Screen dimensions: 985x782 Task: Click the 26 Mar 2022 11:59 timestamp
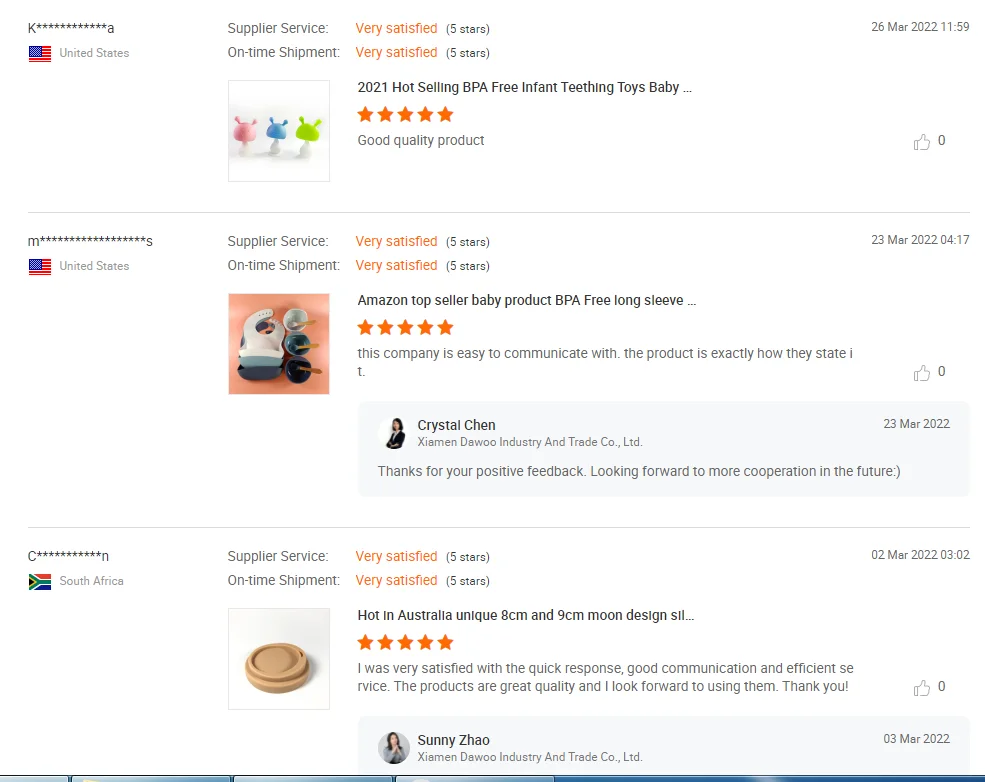[x=919, y=27]
